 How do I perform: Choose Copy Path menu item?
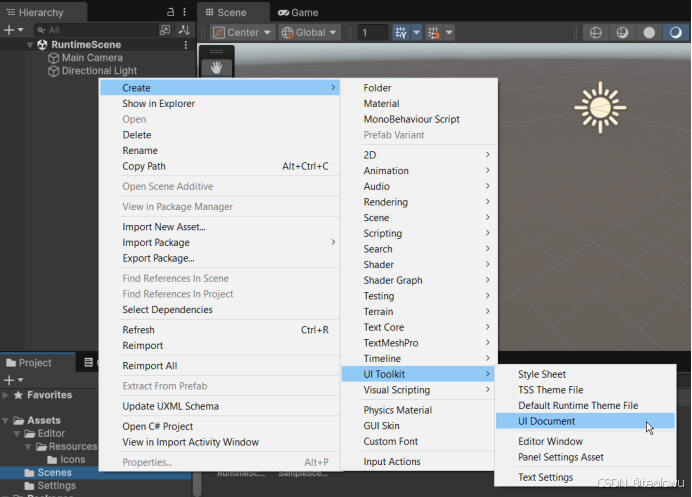(x=220, y=166)
